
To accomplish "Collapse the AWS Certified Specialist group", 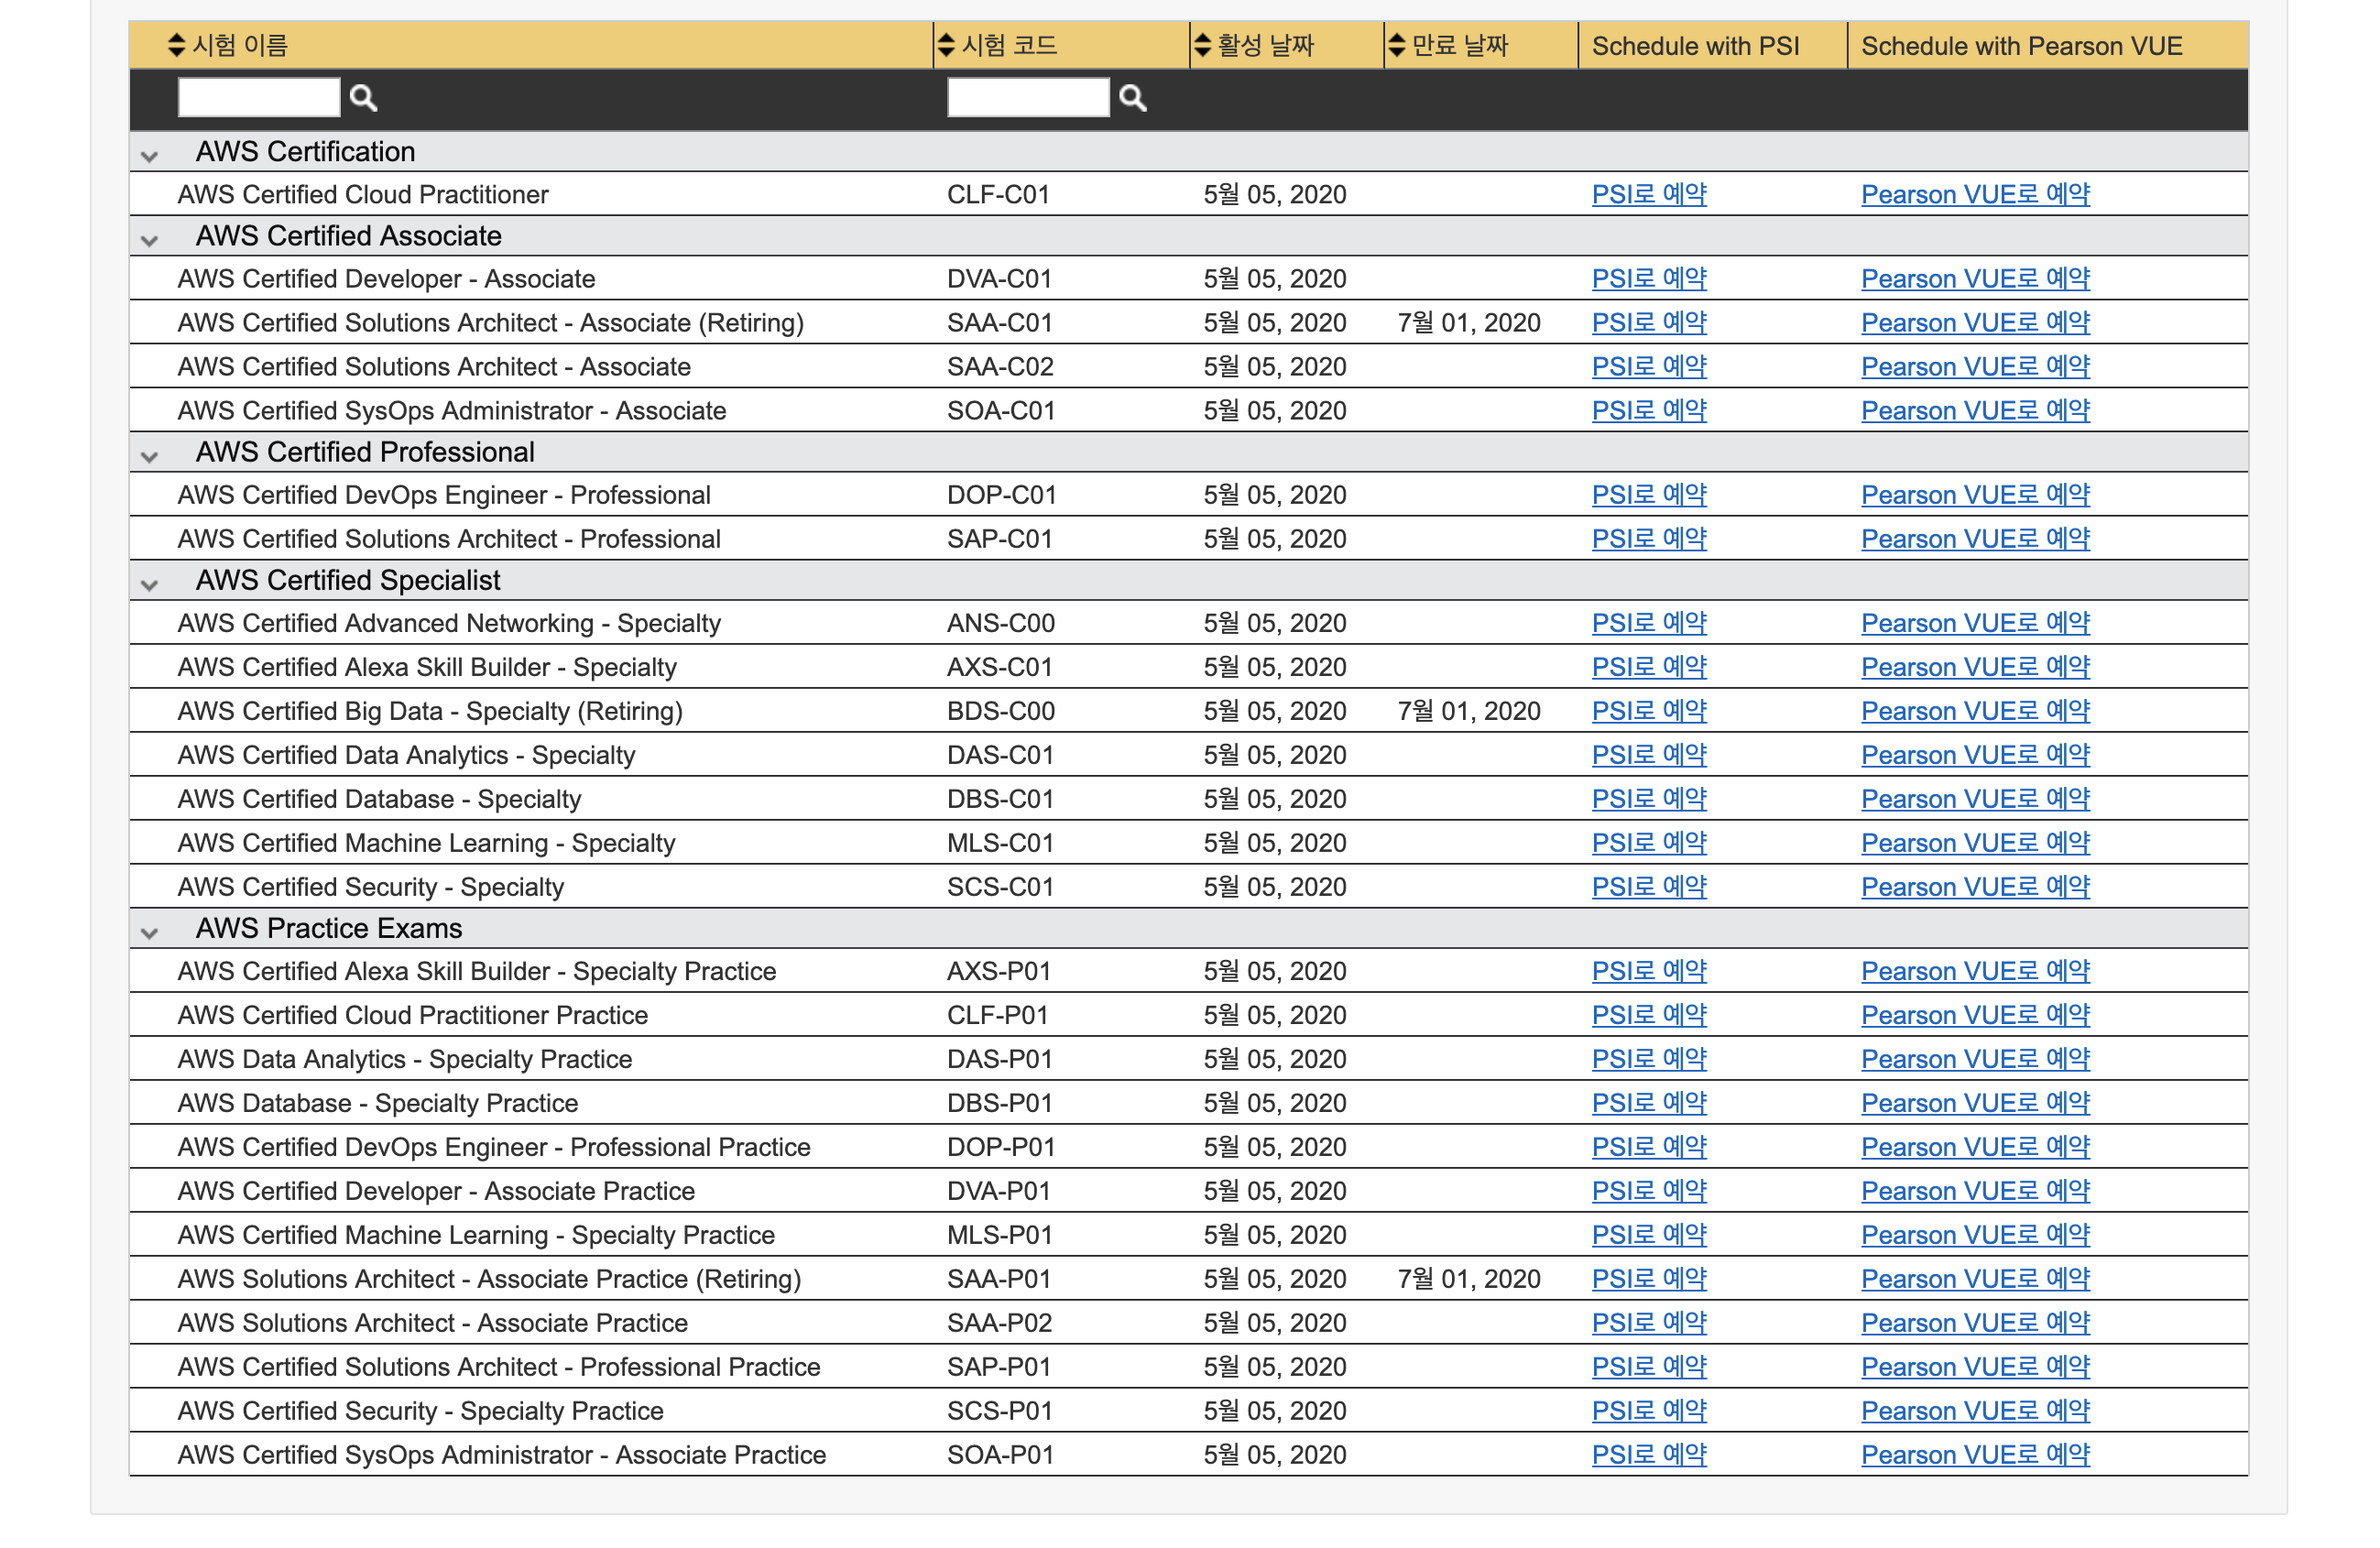I will [x=150, y=584].
